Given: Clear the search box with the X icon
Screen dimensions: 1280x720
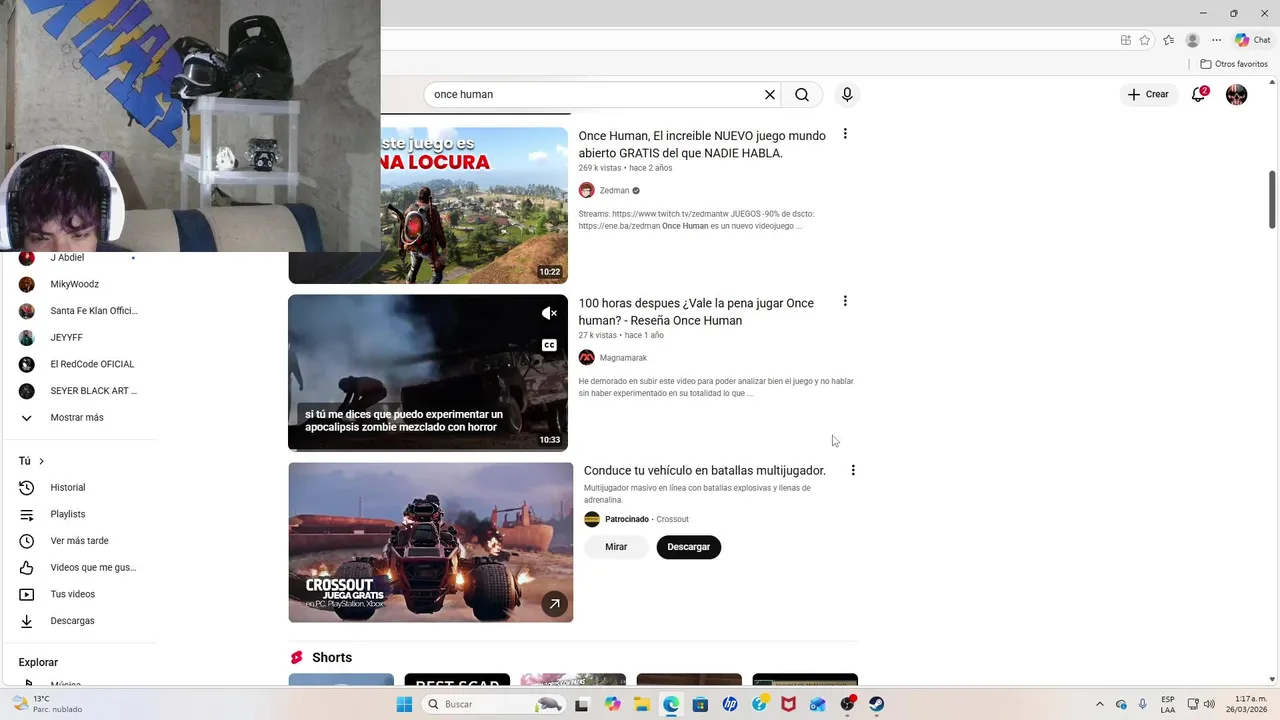Looking at the screenshot, I should click(x=770, y=95).
